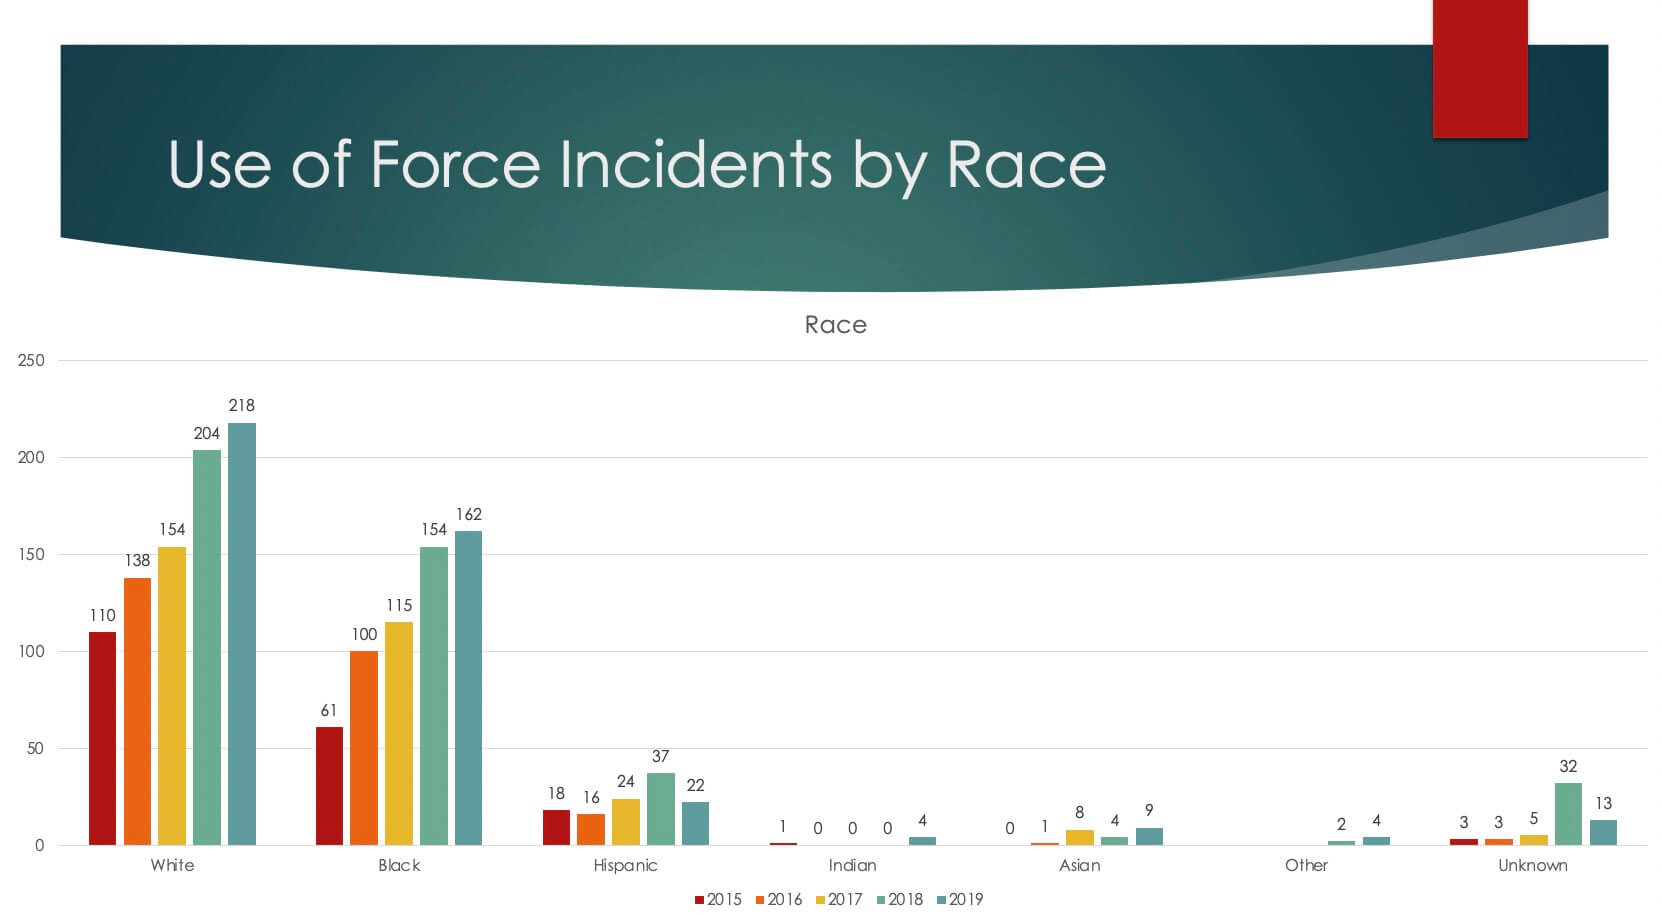Click the 2016 orange legend entry

click(x=778, y=900)
